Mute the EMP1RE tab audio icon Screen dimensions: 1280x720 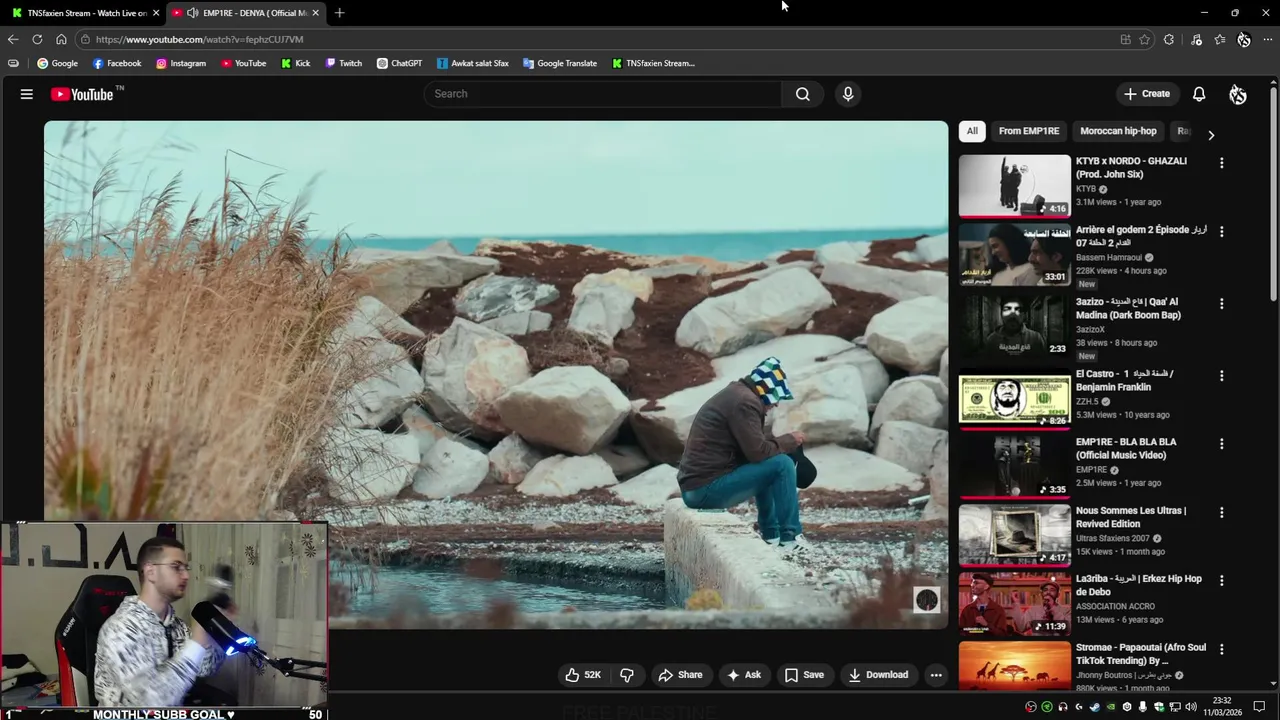(x=191, y=13)
